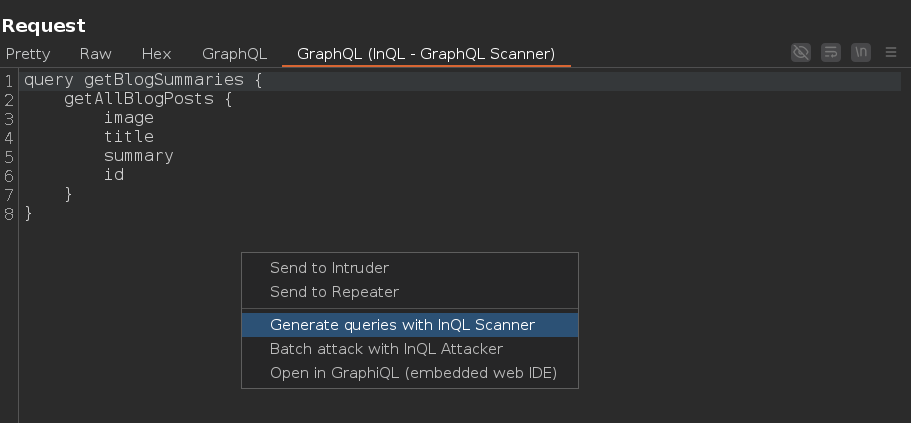The height and width of the screenshot is (423, 911).
Task: Switch to the Raw tab
Action: [96, 53]
